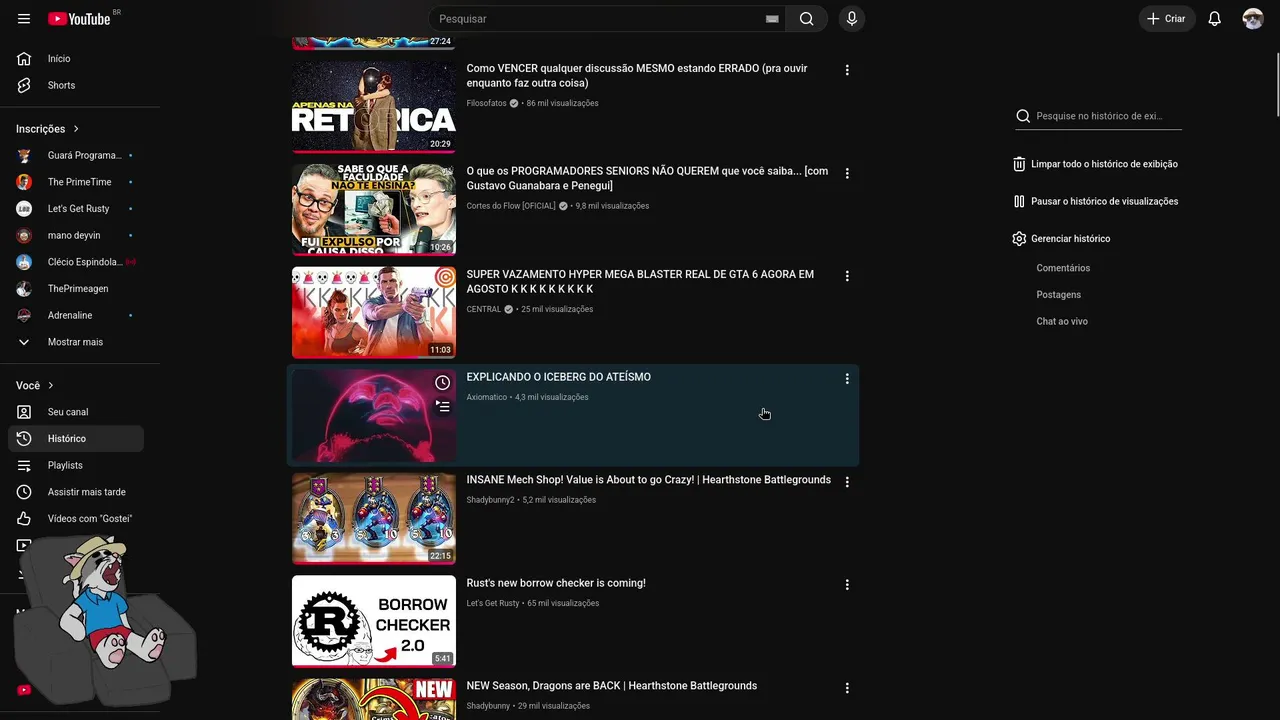Open options for NEW Season Dragons video

847,688
